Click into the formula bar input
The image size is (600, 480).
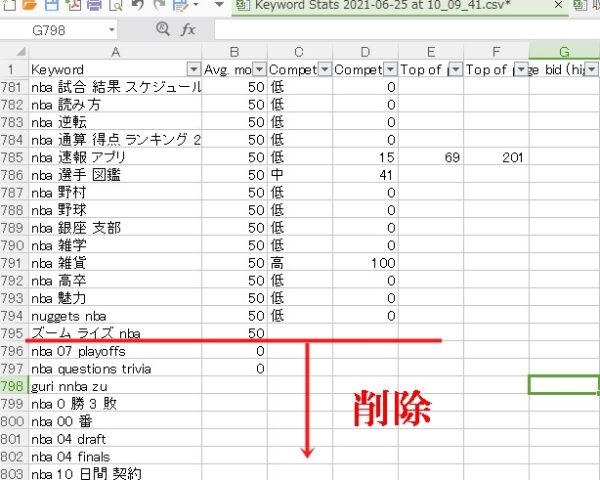(x=407, y=30)
